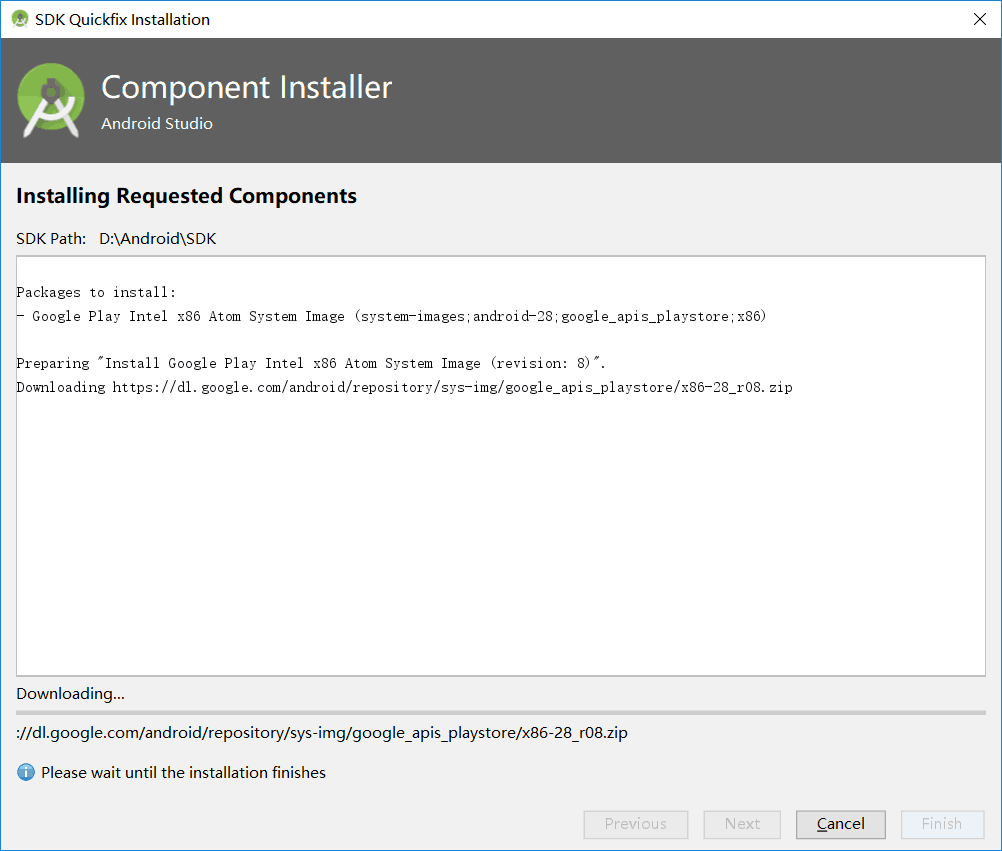Click the disabled Finish button

[x=942, y=824]
